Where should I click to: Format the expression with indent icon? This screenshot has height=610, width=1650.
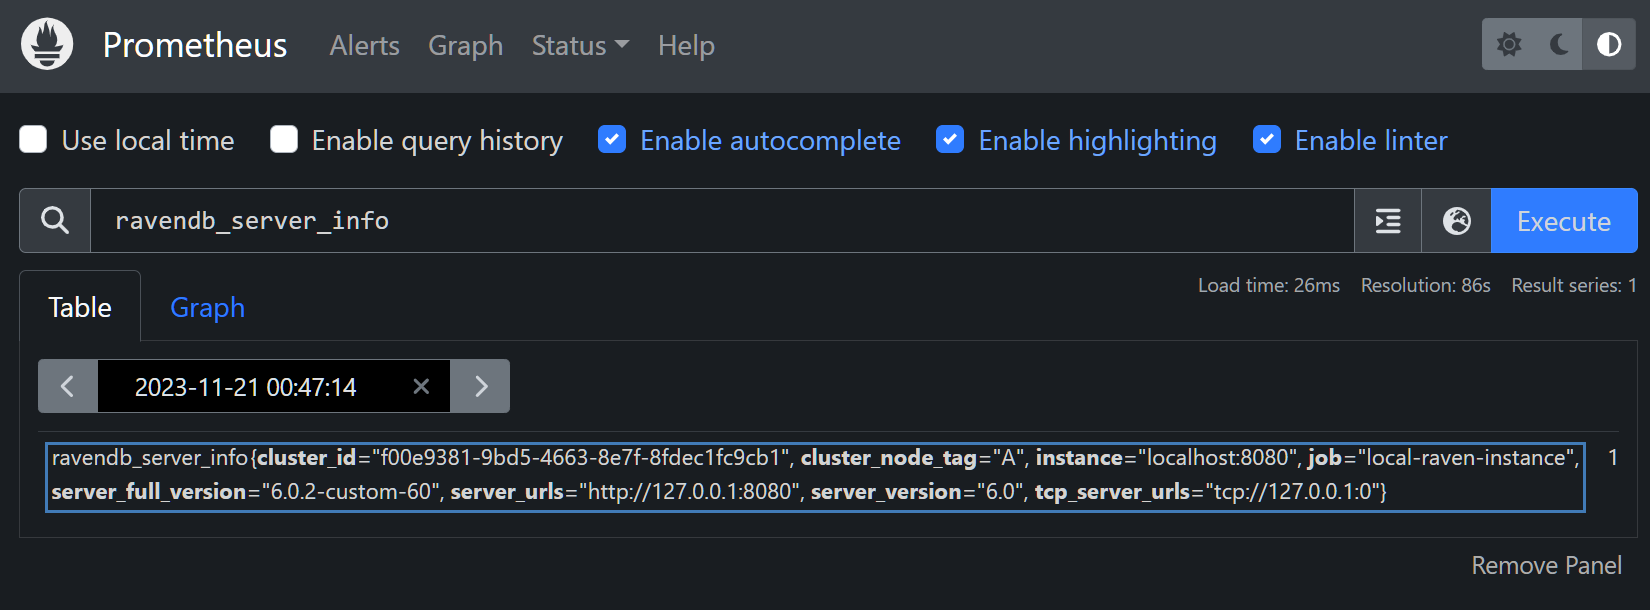click(x=1388, y=220)
